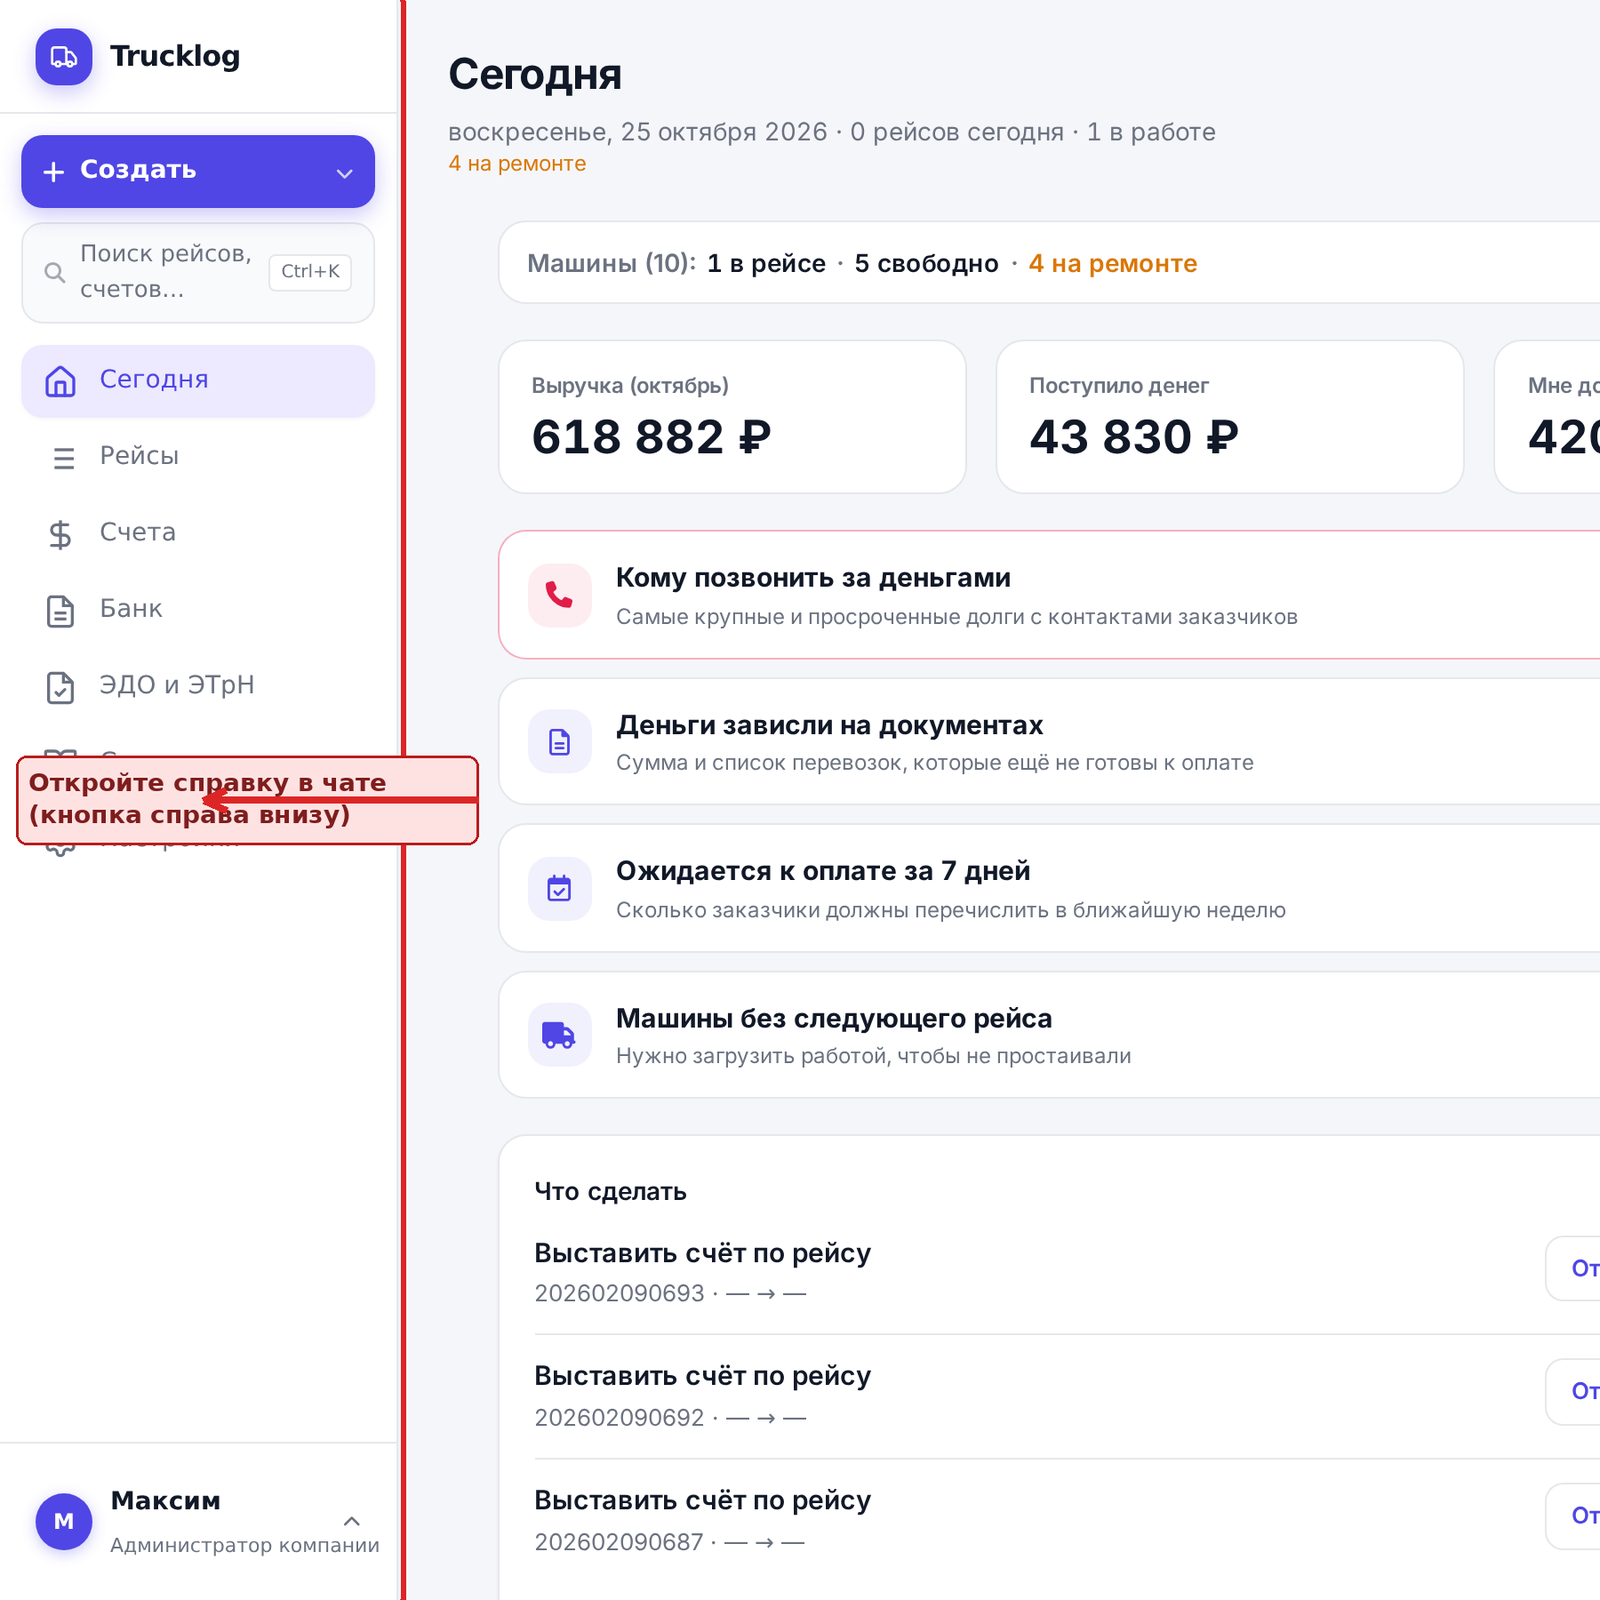This screenshot has width=1600, height=1600.
Task: Open Машины без следующего рейса card
Action: tap(1050, 1035)
